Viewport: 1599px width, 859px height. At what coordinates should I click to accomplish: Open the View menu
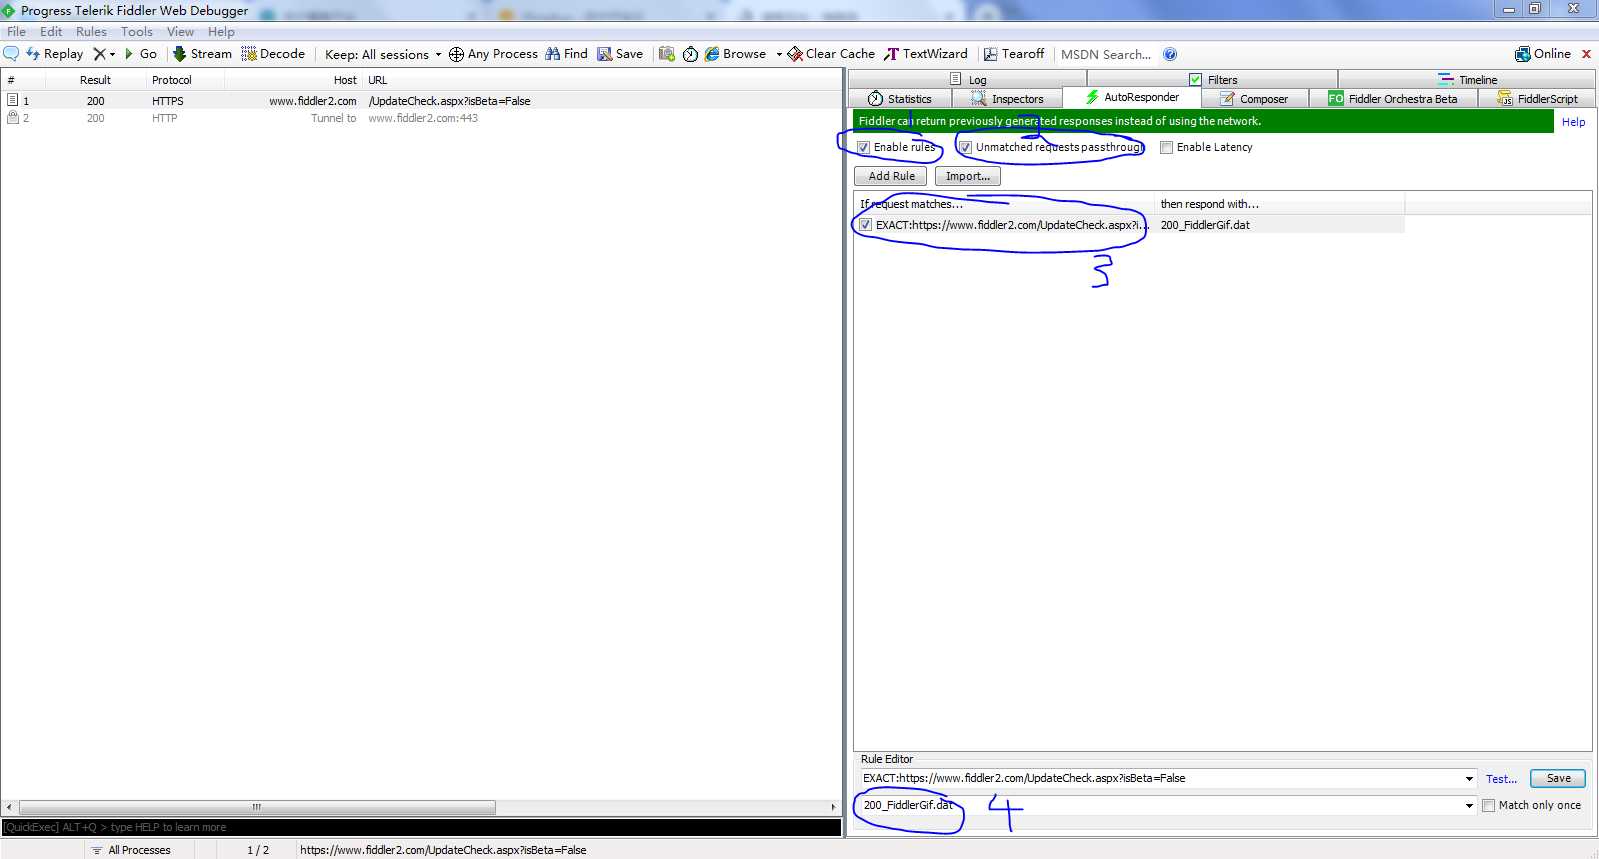click(x=180, y=32)
